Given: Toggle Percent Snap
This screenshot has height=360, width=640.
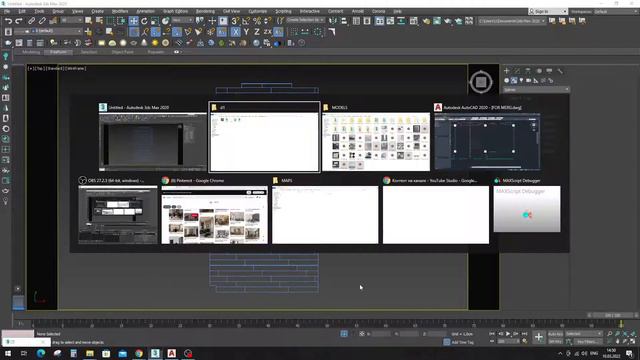Looking at the screenshot, I should [257, 20].
